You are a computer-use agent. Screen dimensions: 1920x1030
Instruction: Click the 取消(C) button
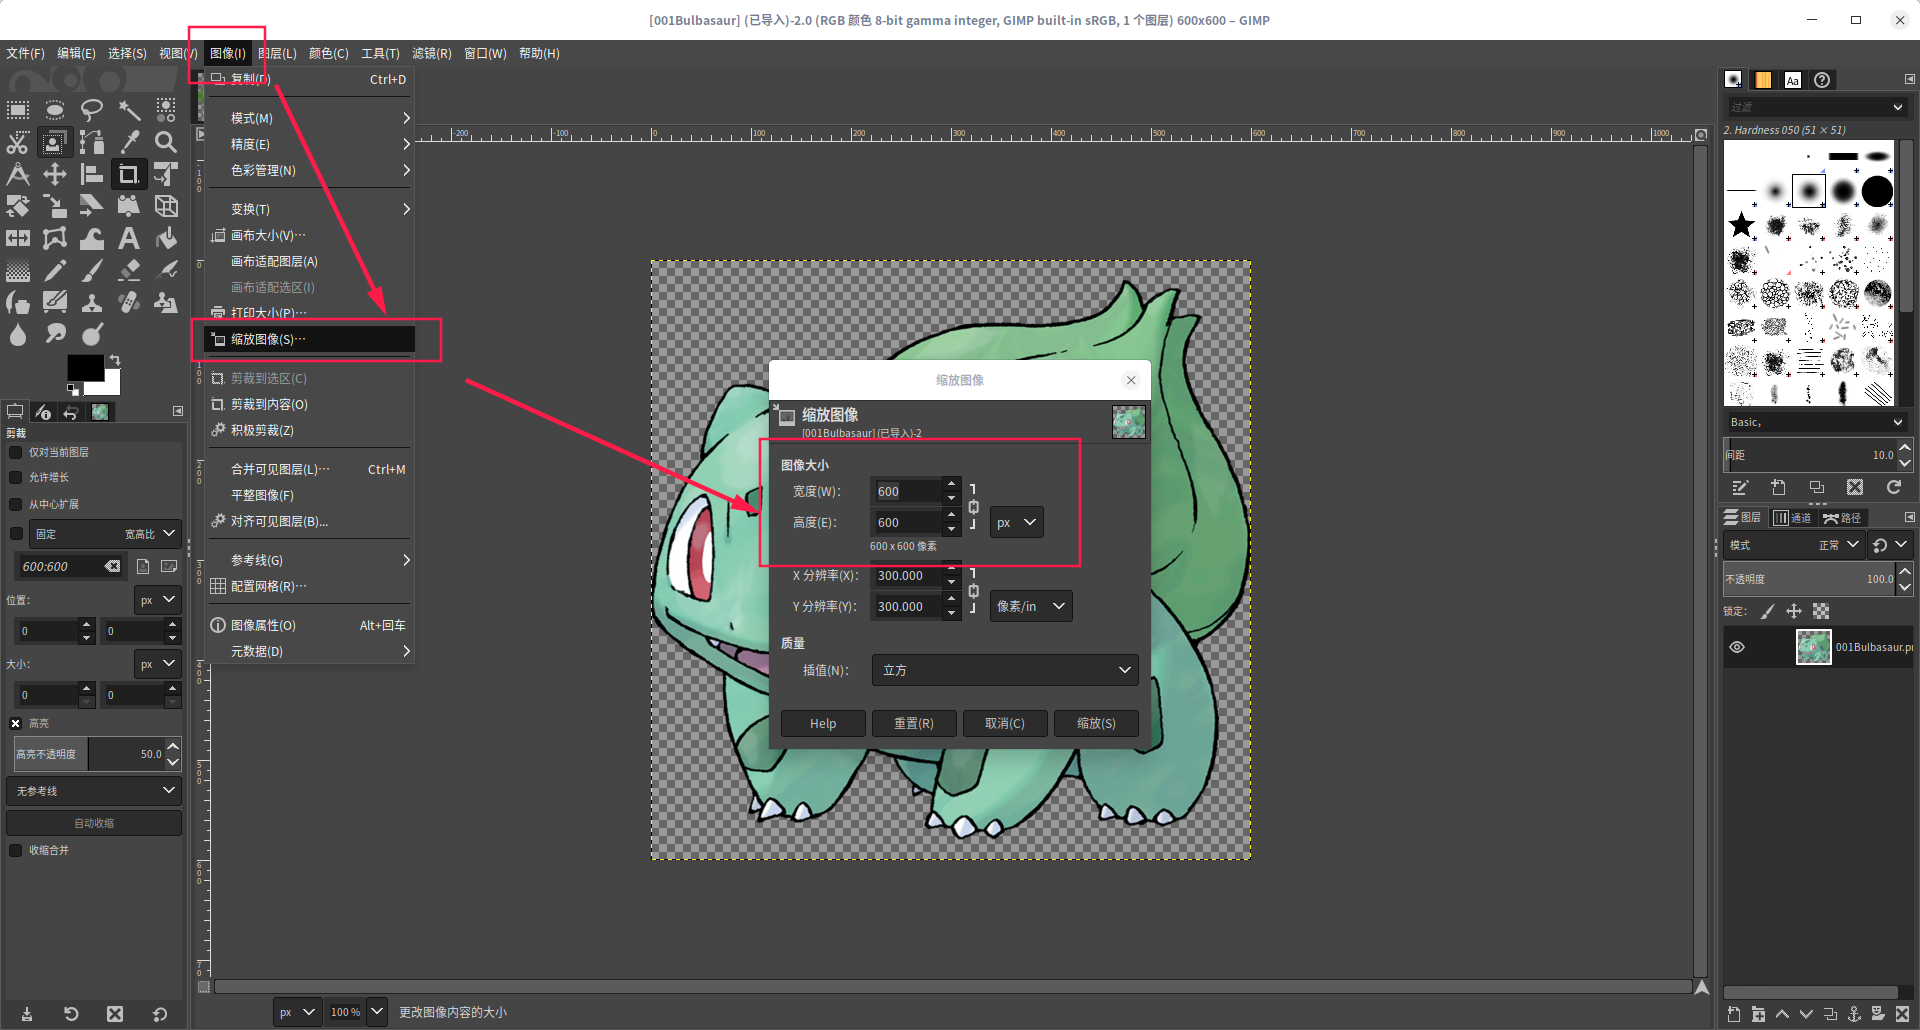(1005, 723)
